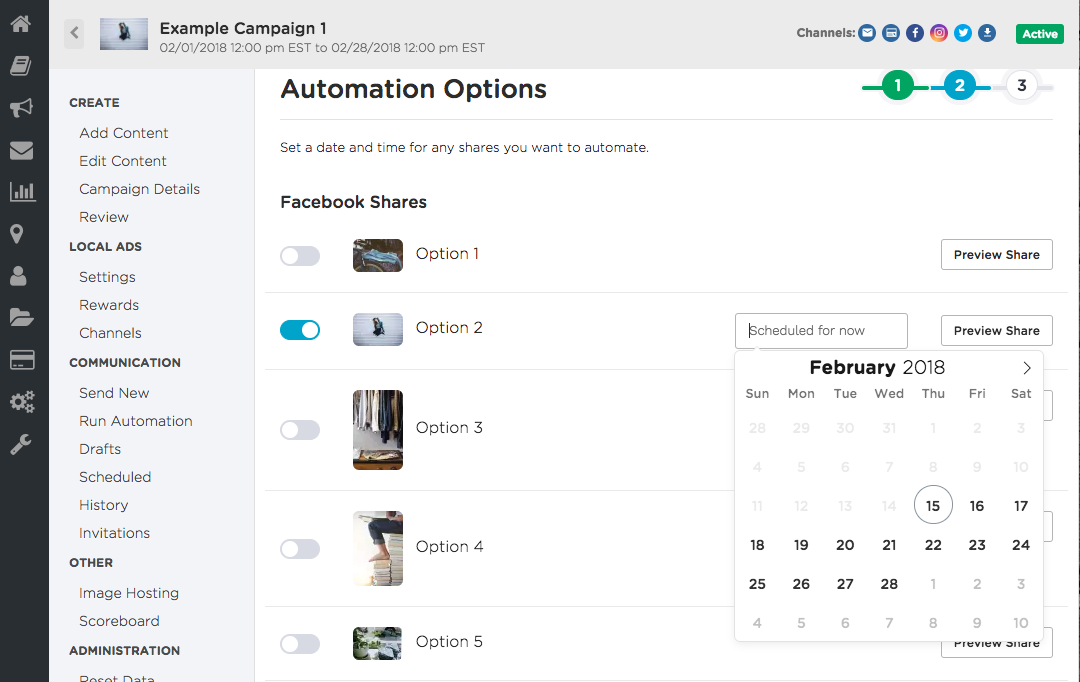This screenshot has width=1080, height=682.
Task: Enable the Option 4 share toggle
Action: coord(300,549)
